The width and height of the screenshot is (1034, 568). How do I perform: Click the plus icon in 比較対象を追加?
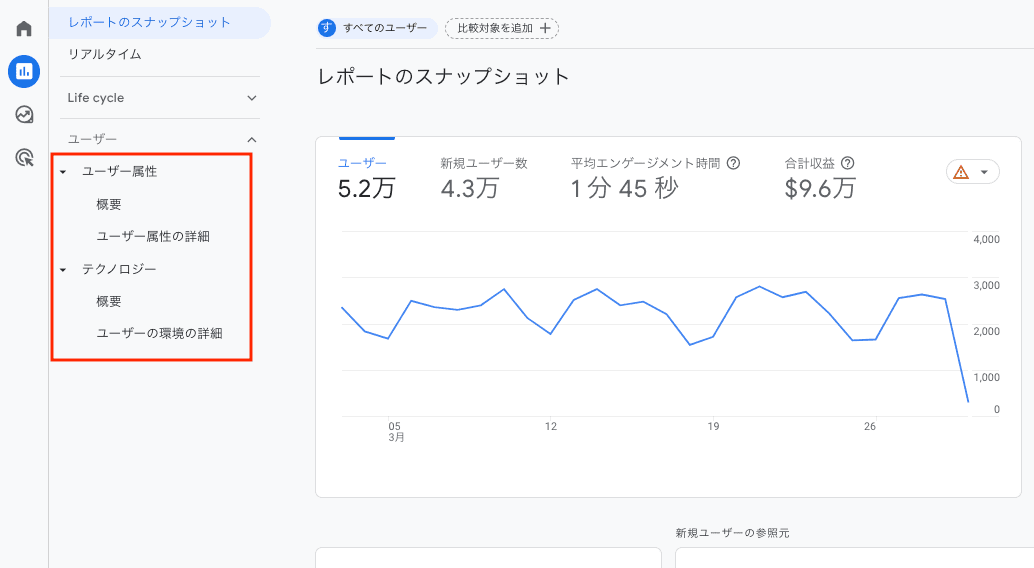point(545,28)
